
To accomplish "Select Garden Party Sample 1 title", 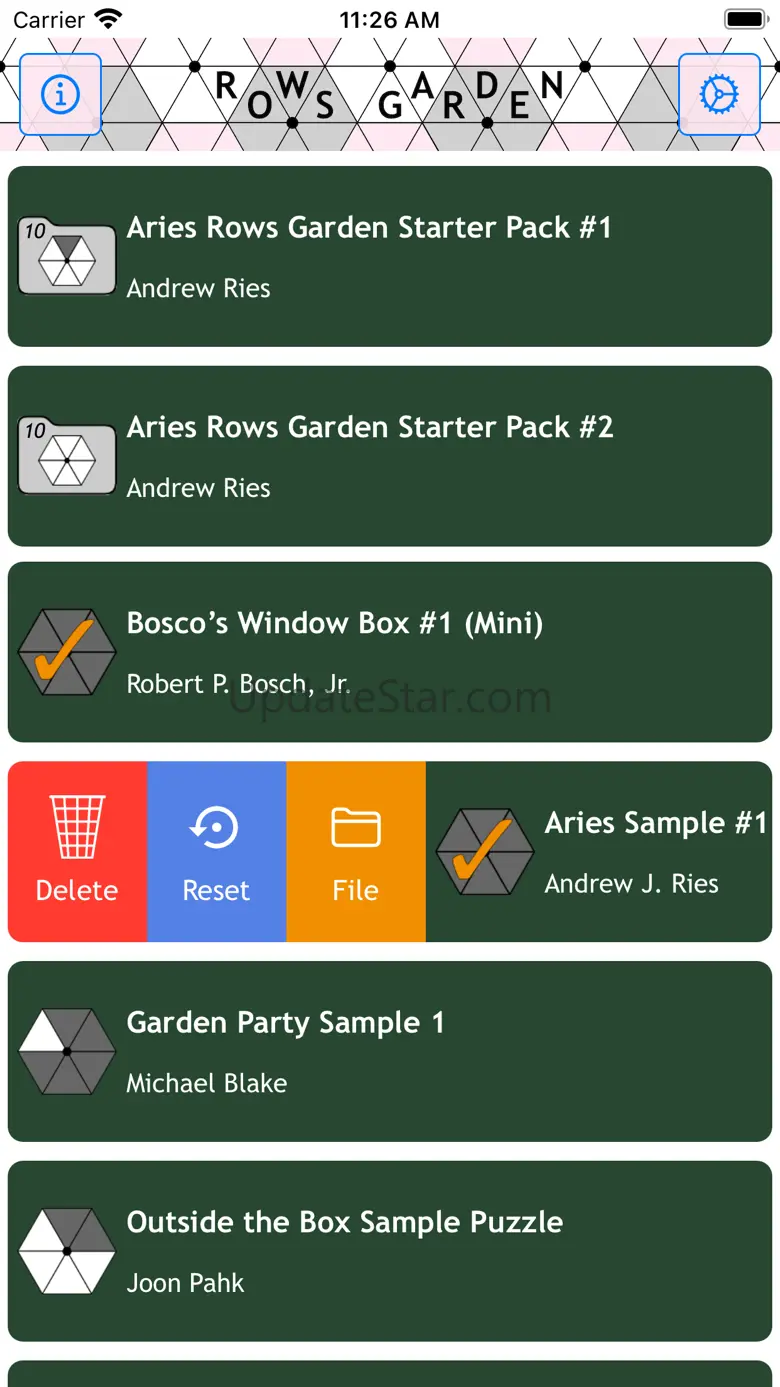I will point(285,1023).
